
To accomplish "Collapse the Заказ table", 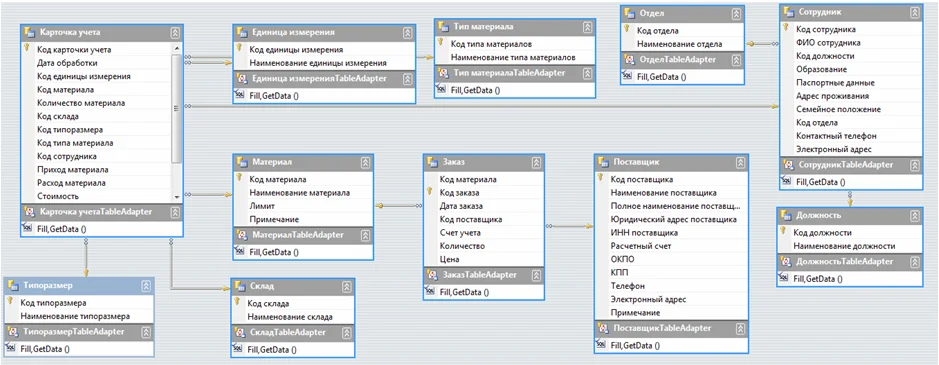I will point(537,162).
